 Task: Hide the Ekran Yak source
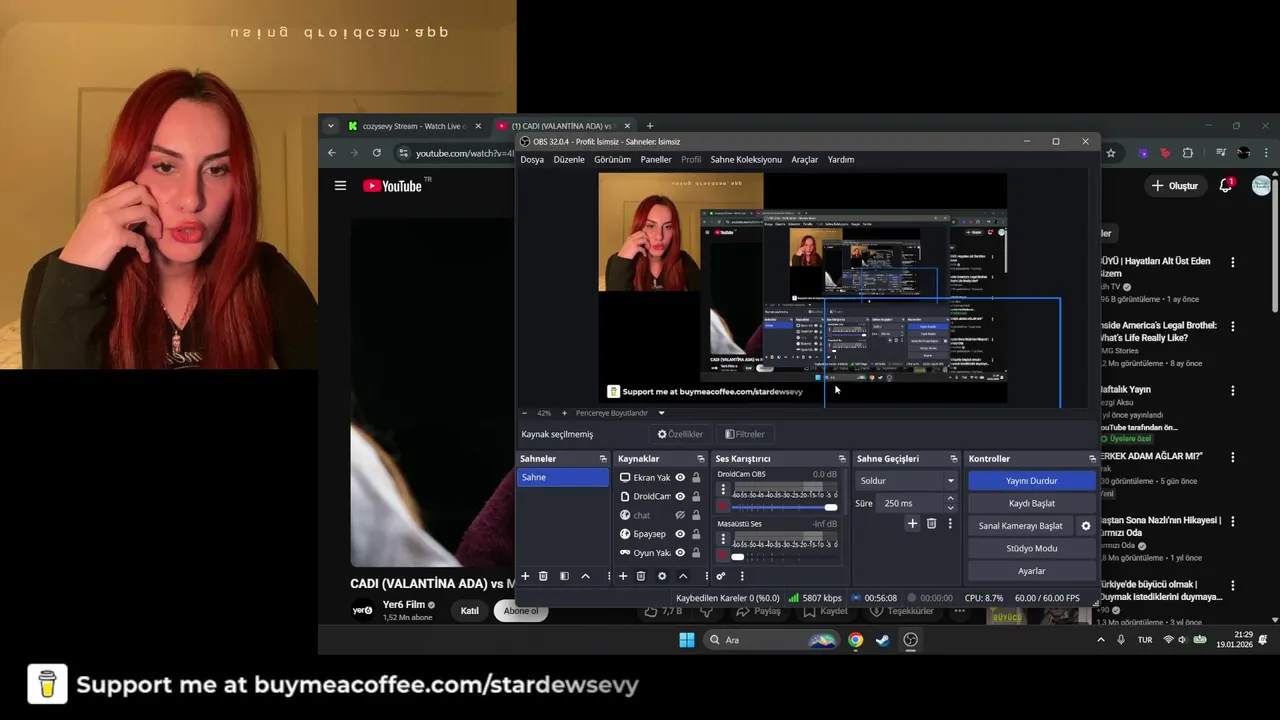(x=680, y=478)
